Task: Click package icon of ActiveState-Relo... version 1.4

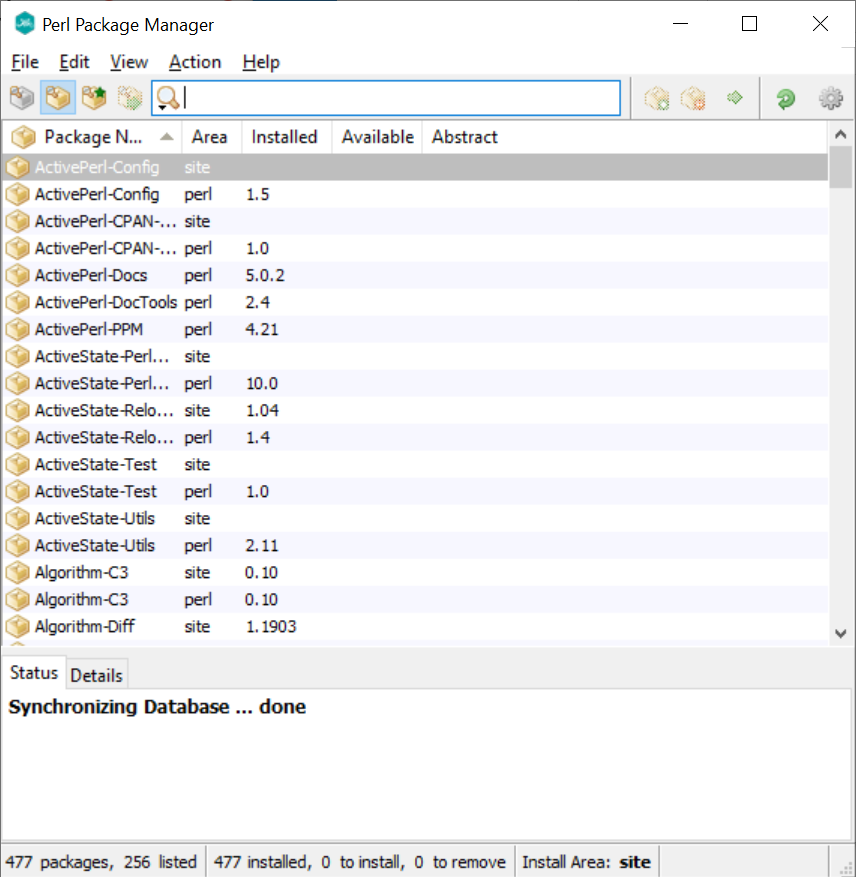Action: click(17, 437)
